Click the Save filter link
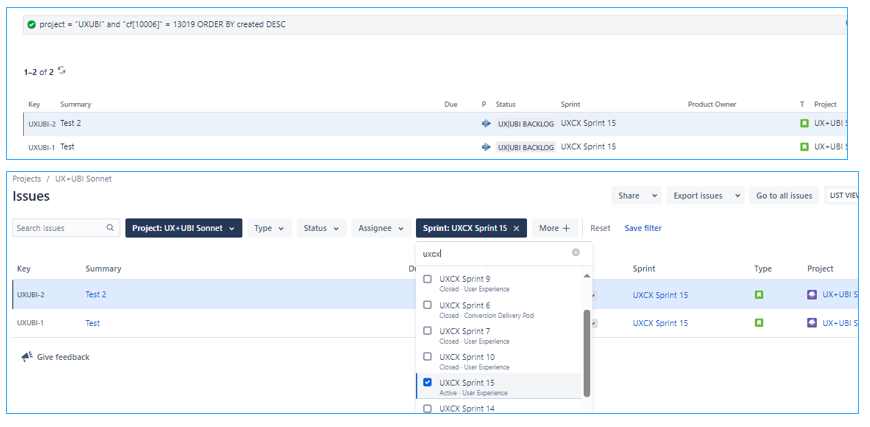 (x=643, y=228)
